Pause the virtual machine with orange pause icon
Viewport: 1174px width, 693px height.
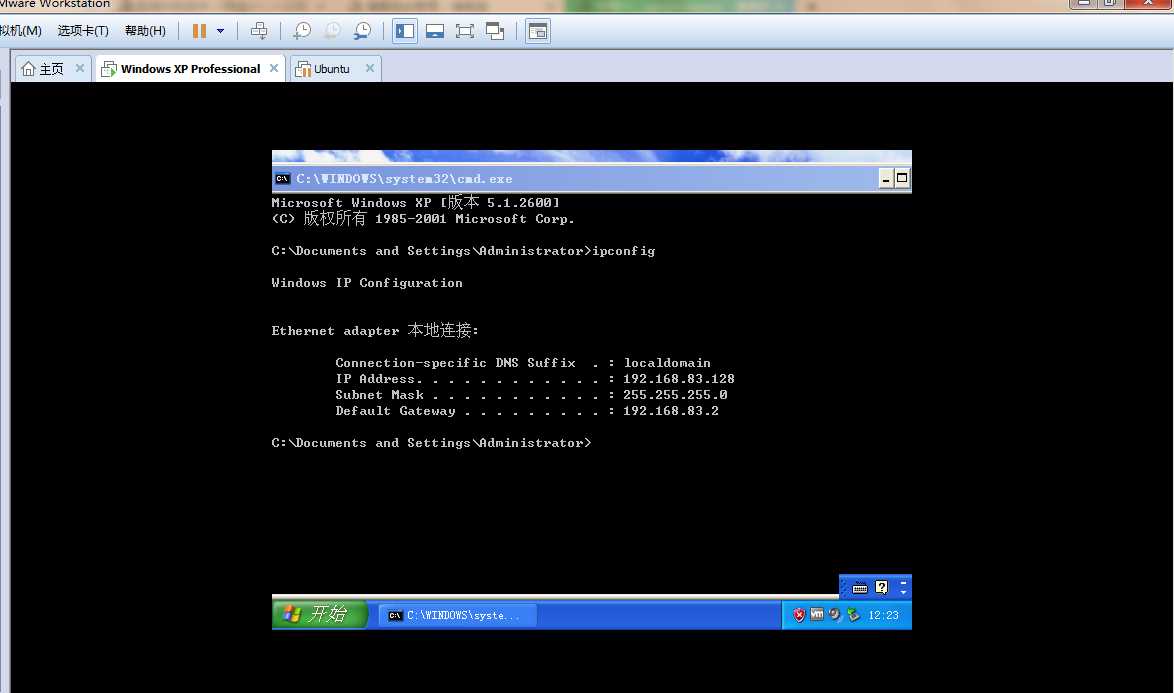pos(199,31)
